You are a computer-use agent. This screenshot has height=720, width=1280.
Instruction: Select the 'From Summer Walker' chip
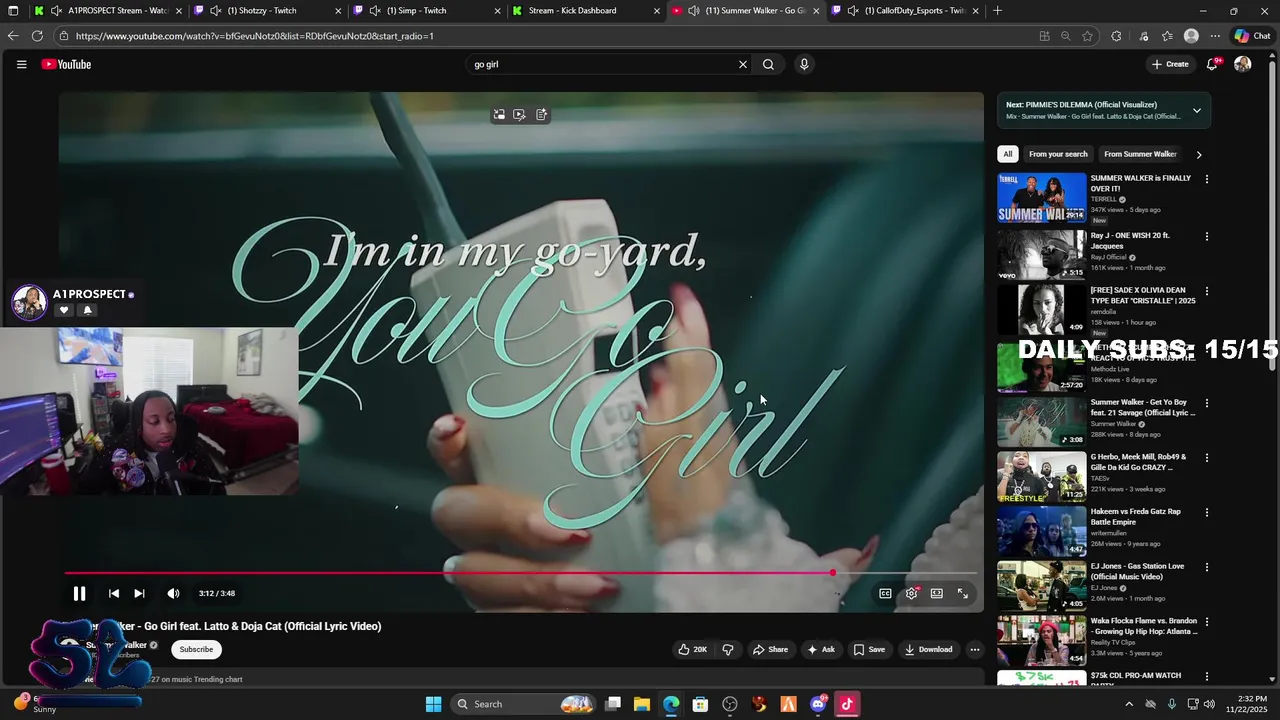pos(1140,154)
